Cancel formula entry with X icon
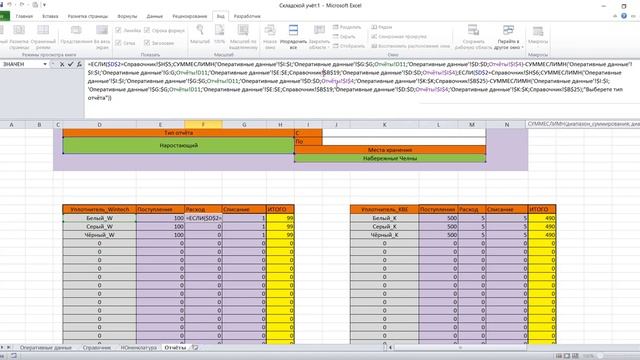This screenshot has width=640, height=360. coord(62,64)
